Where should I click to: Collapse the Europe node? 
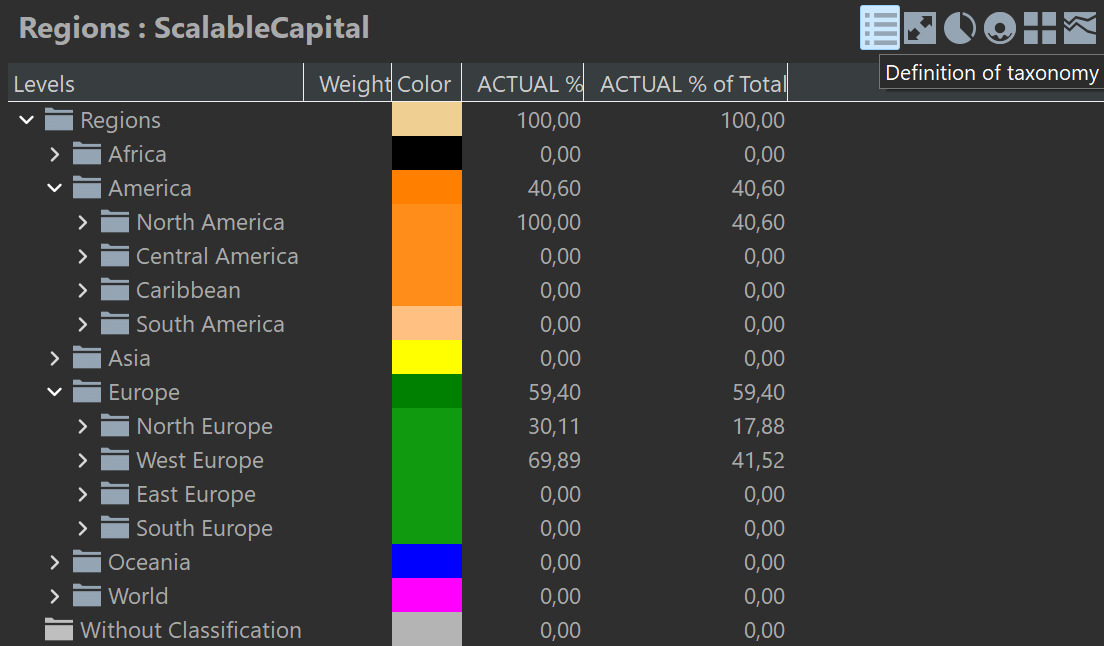pos(54,392)
